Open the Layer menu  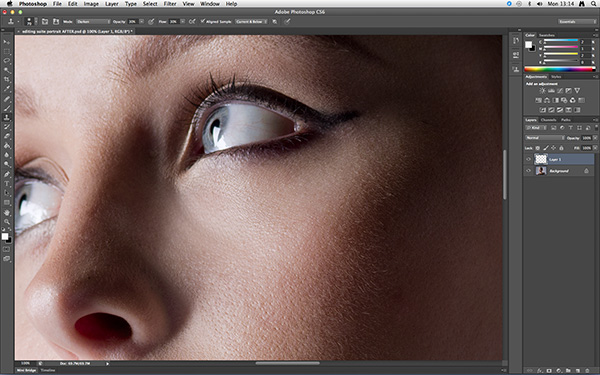(x=112, y=4)
